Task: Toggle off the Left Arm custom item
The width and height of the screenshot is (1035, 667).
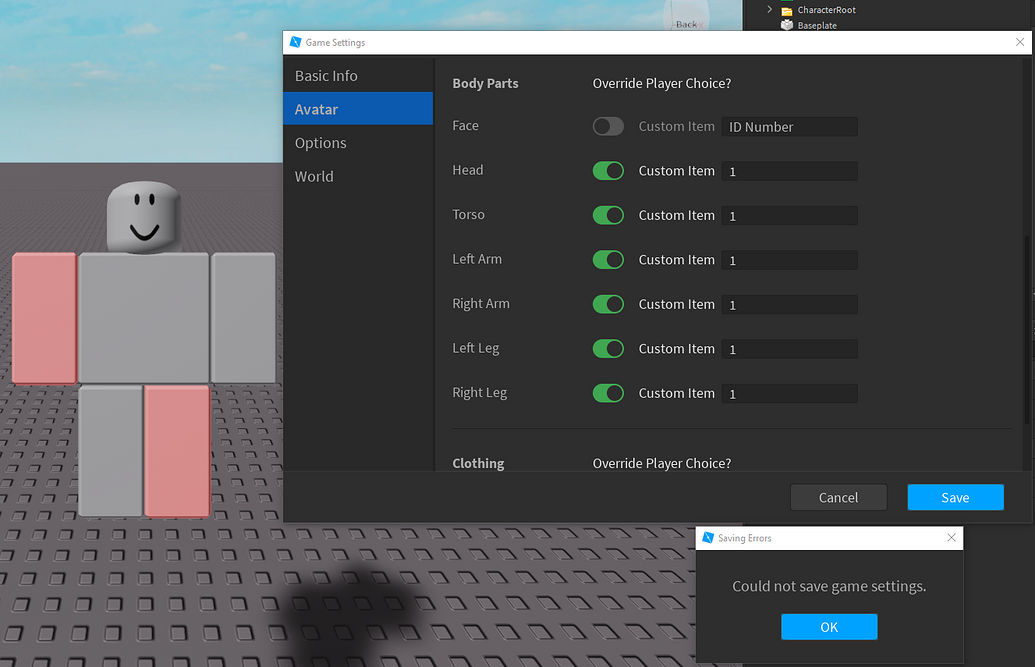Action: click(x=608, y=259)
